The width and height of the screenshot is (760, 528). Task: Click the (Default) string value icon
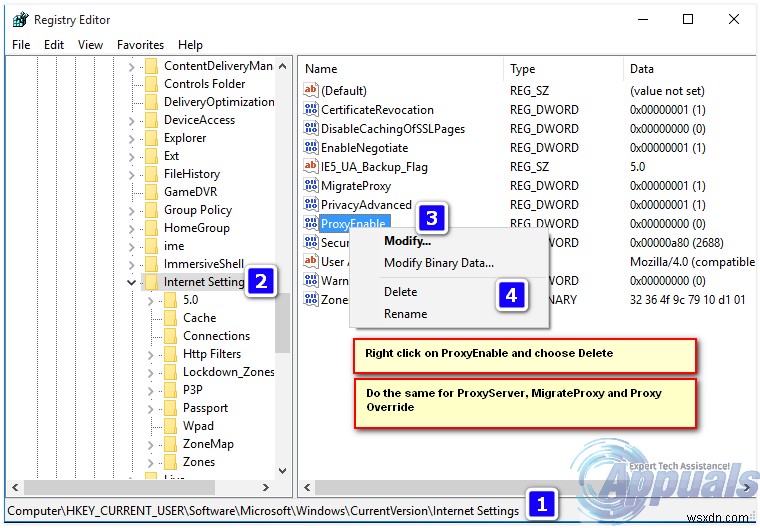311,90
